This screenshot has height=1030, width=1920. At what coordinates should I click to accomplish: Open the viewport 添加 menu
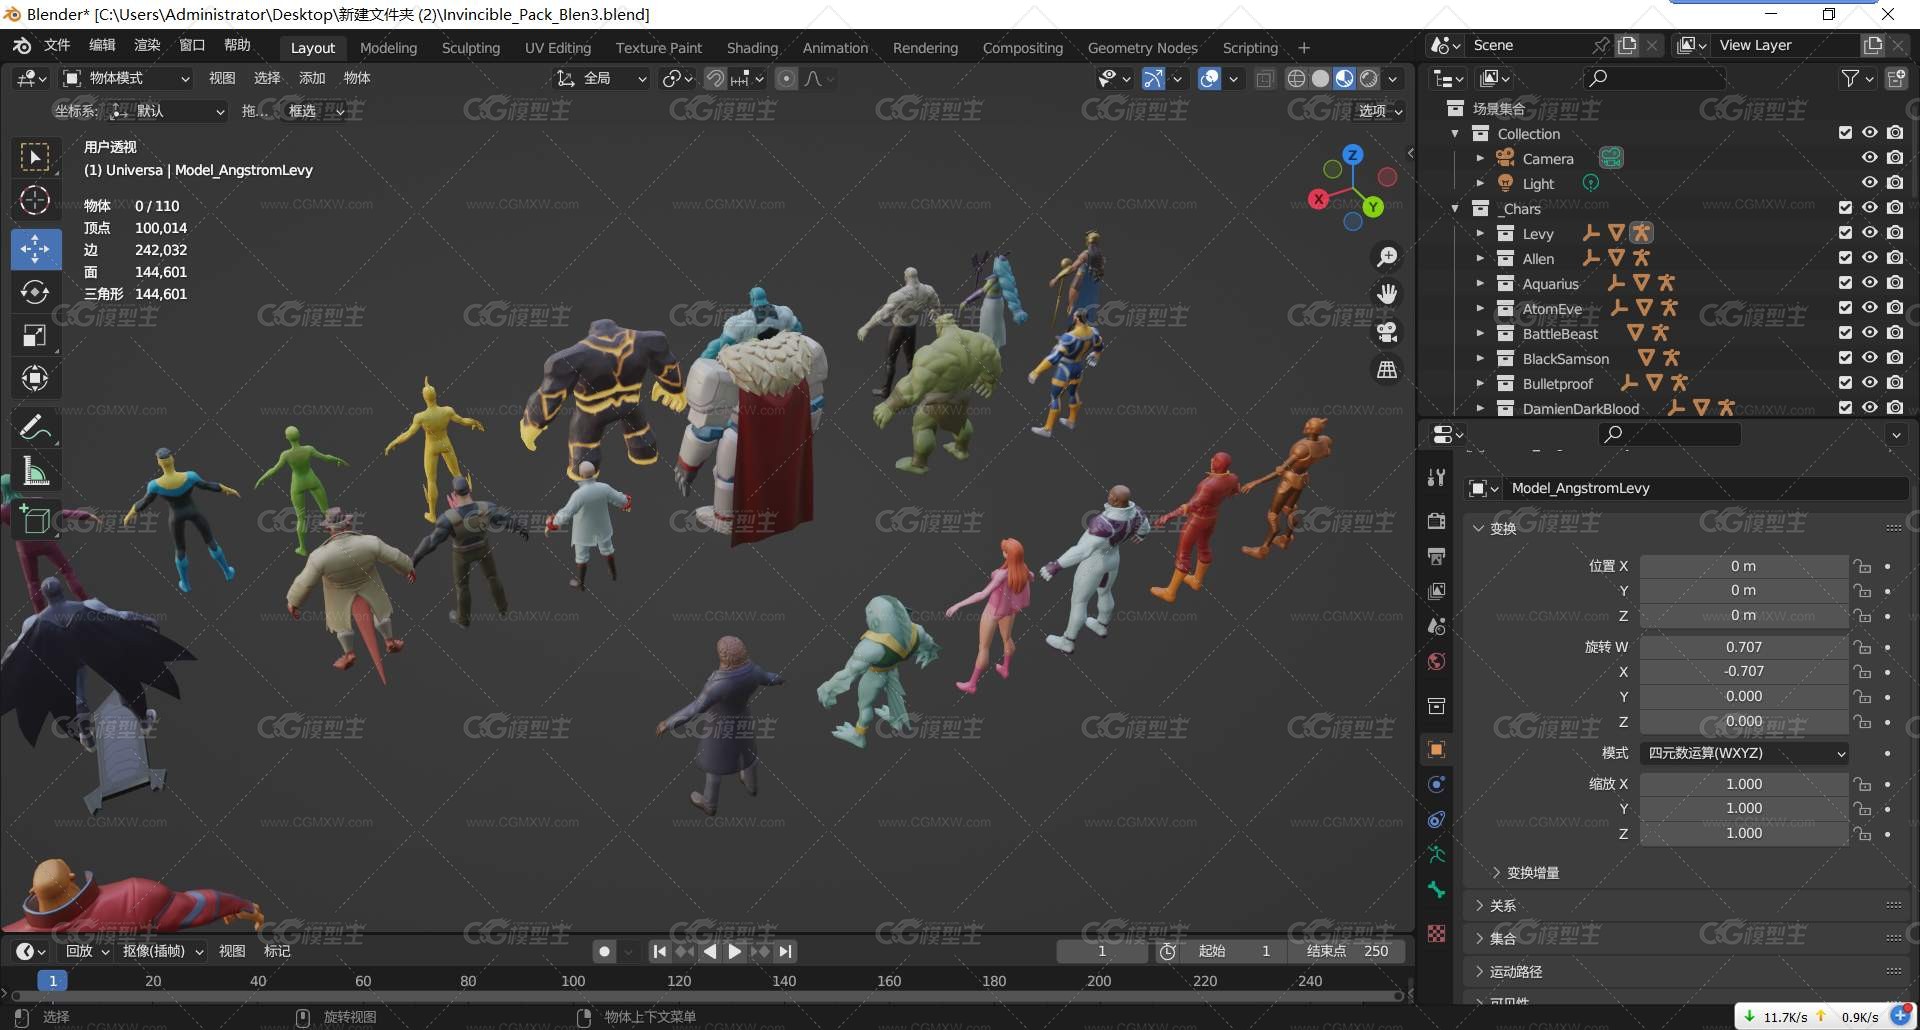pyautogui.click(x=312, y=78)
